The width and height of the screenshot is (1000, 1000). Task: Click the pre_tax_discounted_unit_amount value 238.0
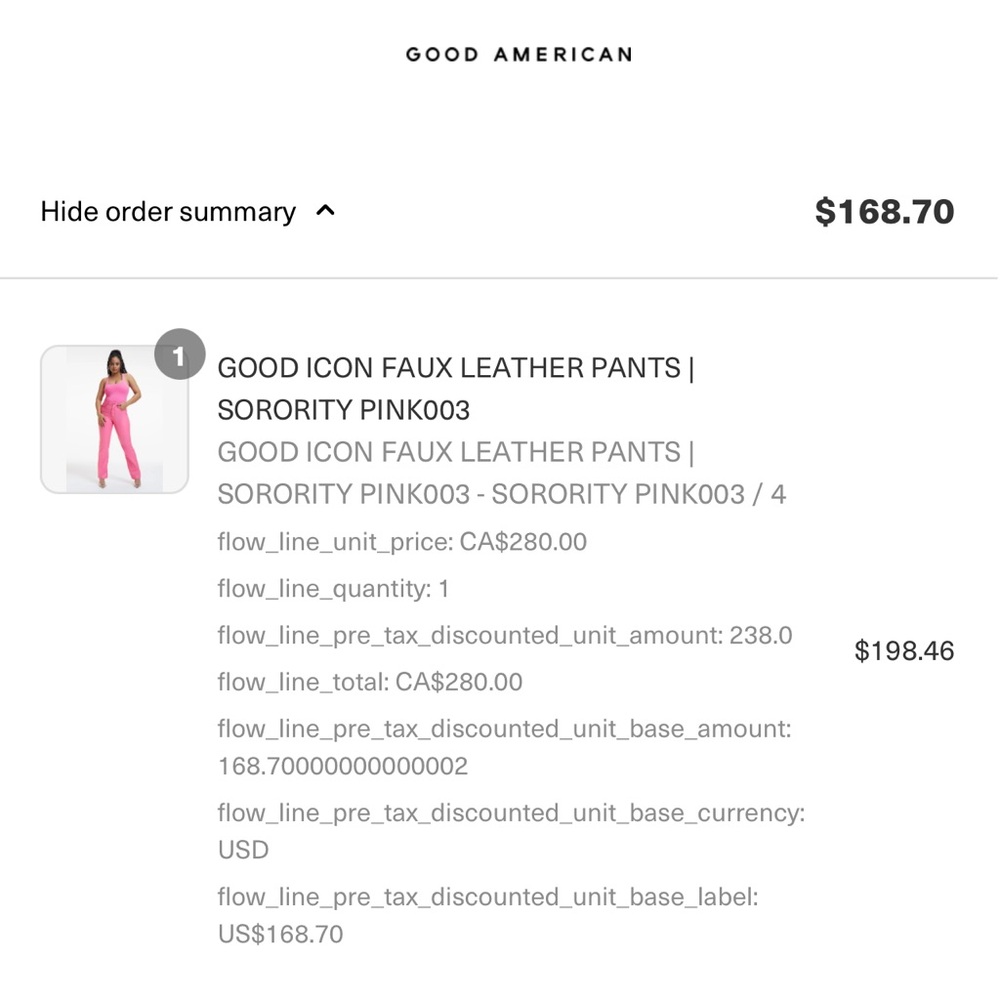(505, 634)
